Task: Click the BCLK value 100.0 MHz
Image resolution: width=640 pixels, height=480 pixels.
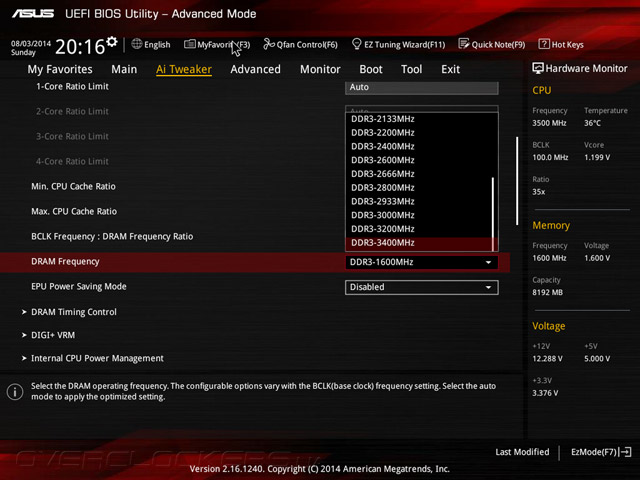Action: coord(550,157)
